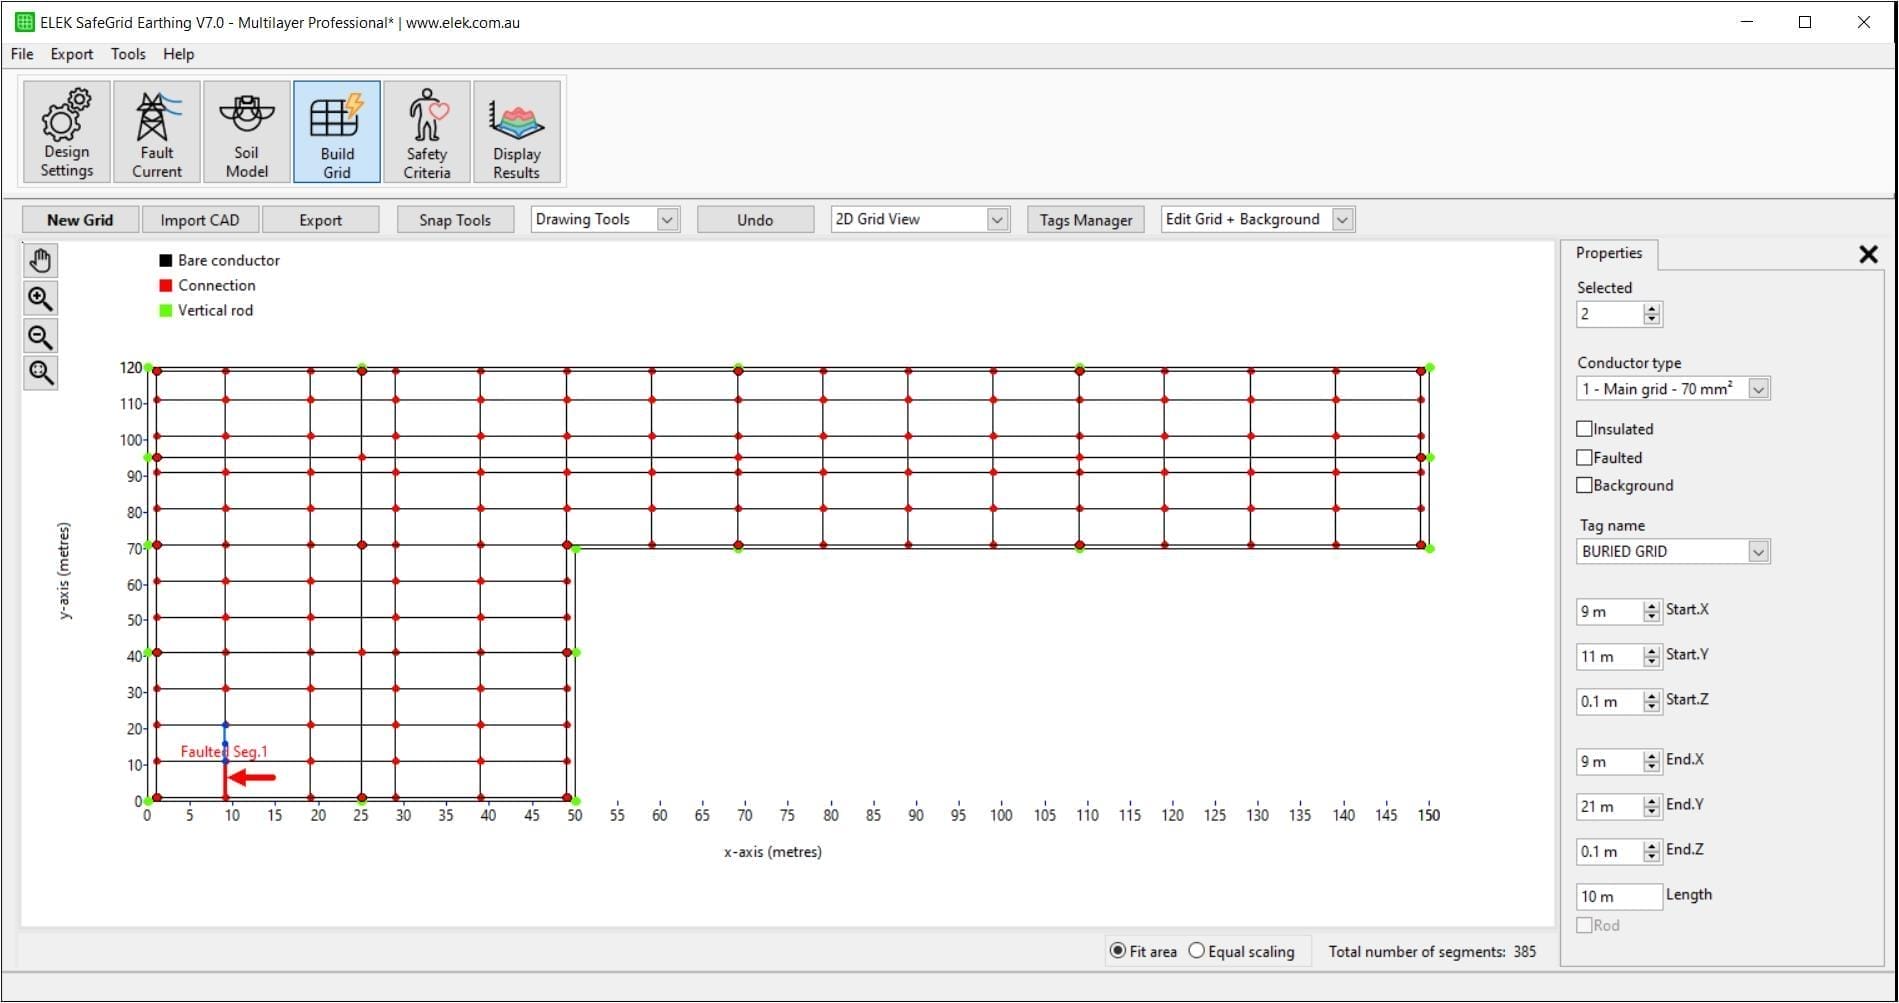Image resolution: width=1899 pixels, height=1003 pixels.
Task: Select the Fault Current tool
Action: click(x=156, y=131)
